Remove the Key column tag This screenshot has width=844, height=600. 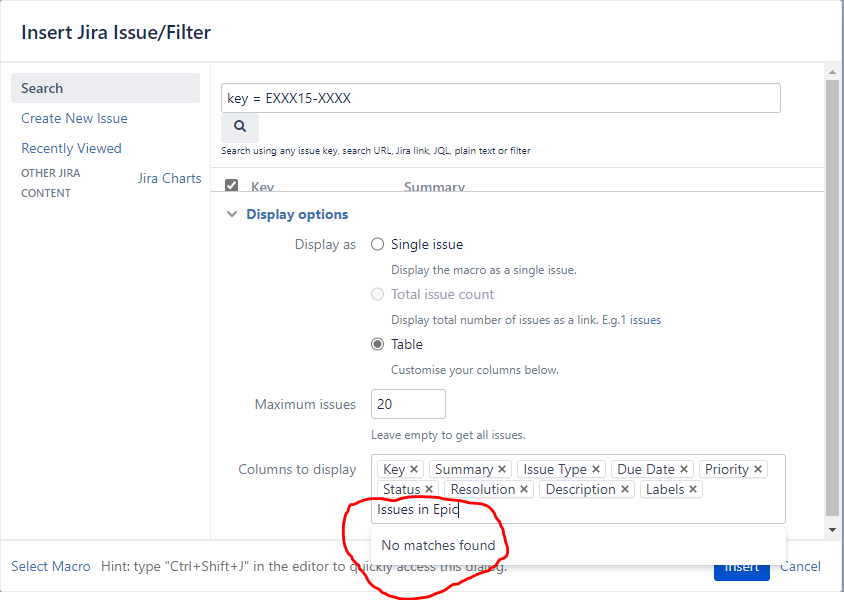[x=414, y=469]
